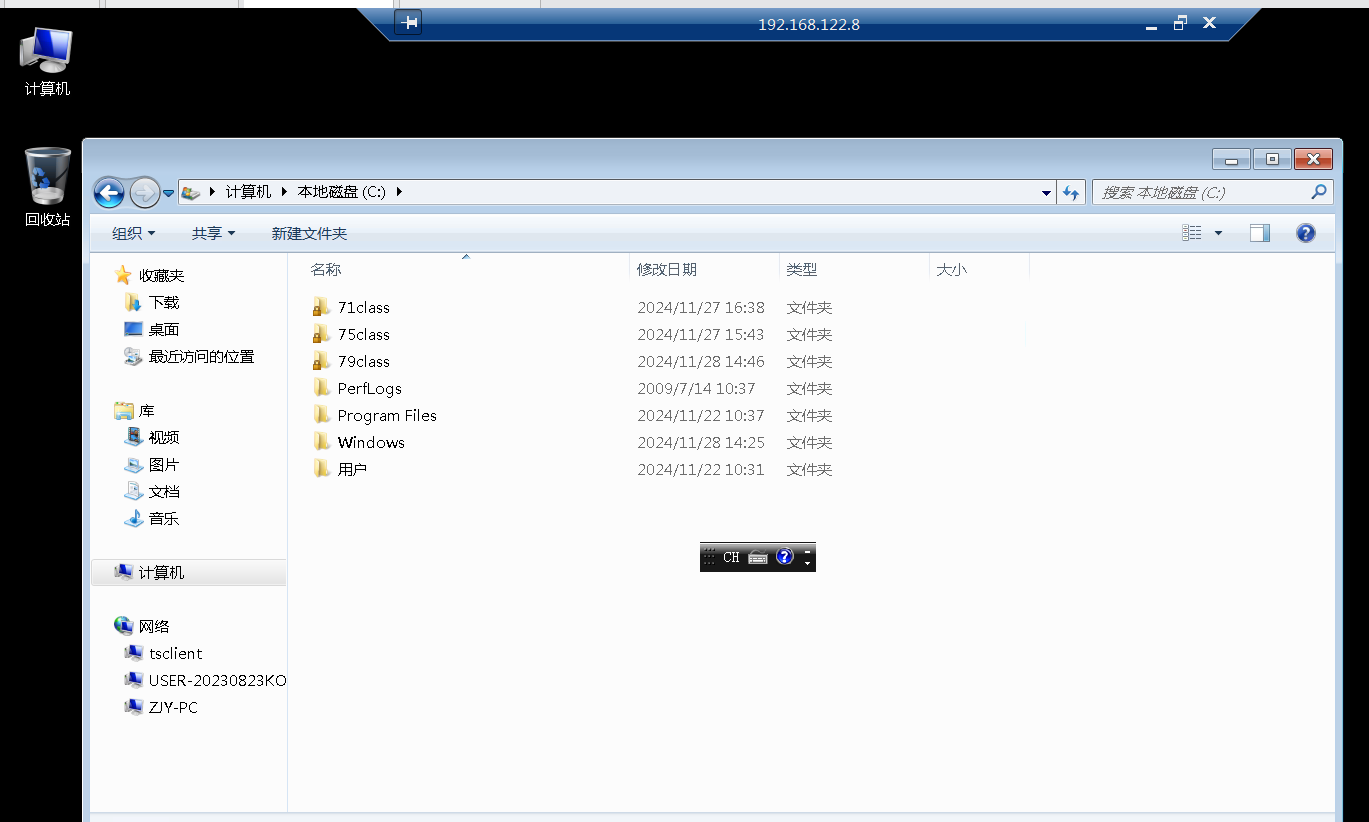Expand the arrow after 计算机 in breadcrumb
The image size is (1369, 822).
click(284, 192)
